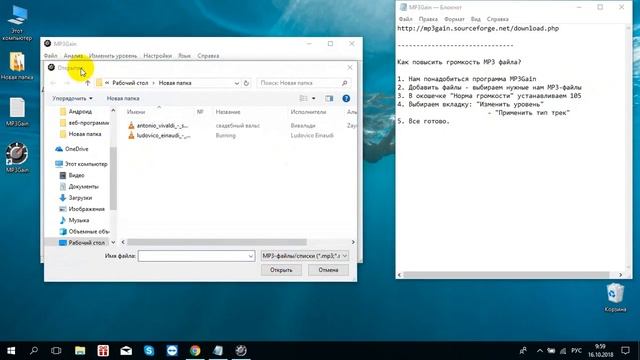Open Mail app from taskbar

[x=126, y=351]
